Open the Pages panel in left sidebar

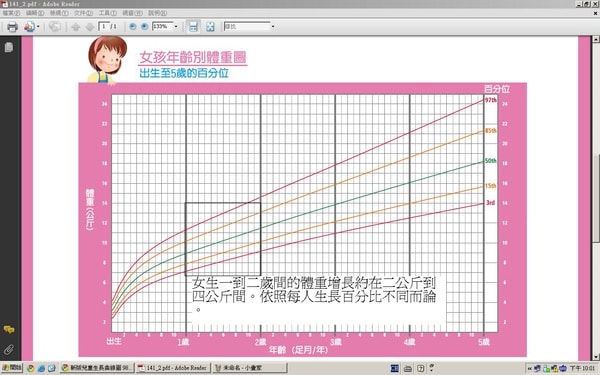pyautogui.click(x=8, y=47)
